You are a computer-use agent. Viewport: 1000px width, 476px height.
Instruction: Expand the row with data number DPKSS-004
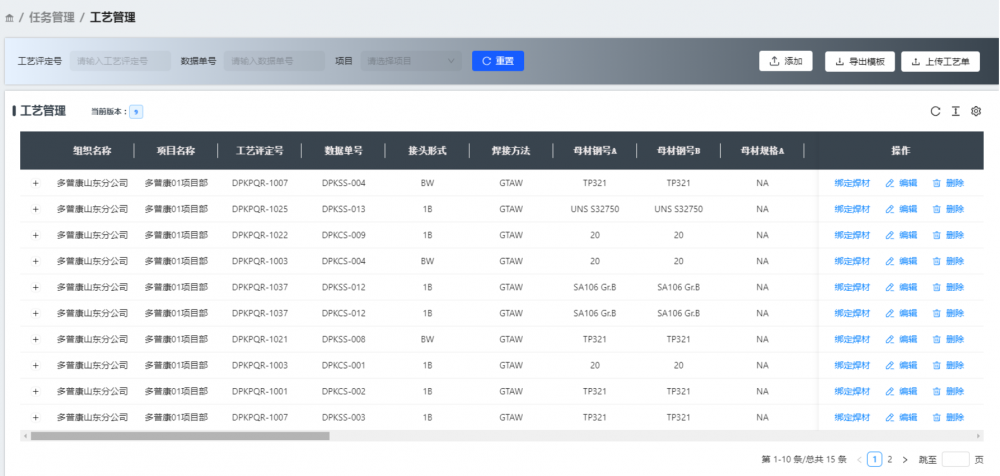(35, 183)
